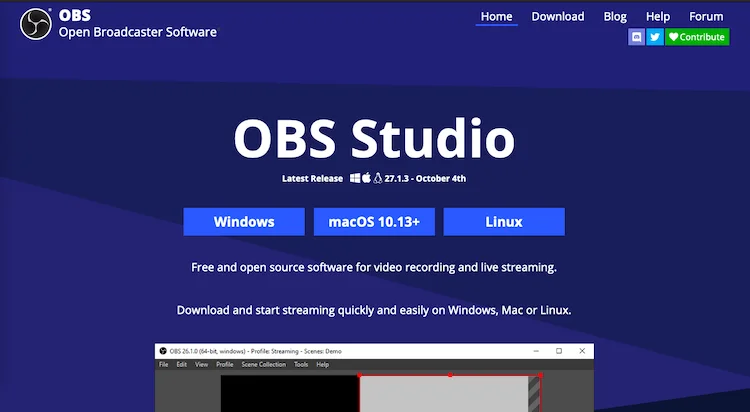
Task: Click the Linux penguin icon beside Latest Release
Action: pos(378,178)
